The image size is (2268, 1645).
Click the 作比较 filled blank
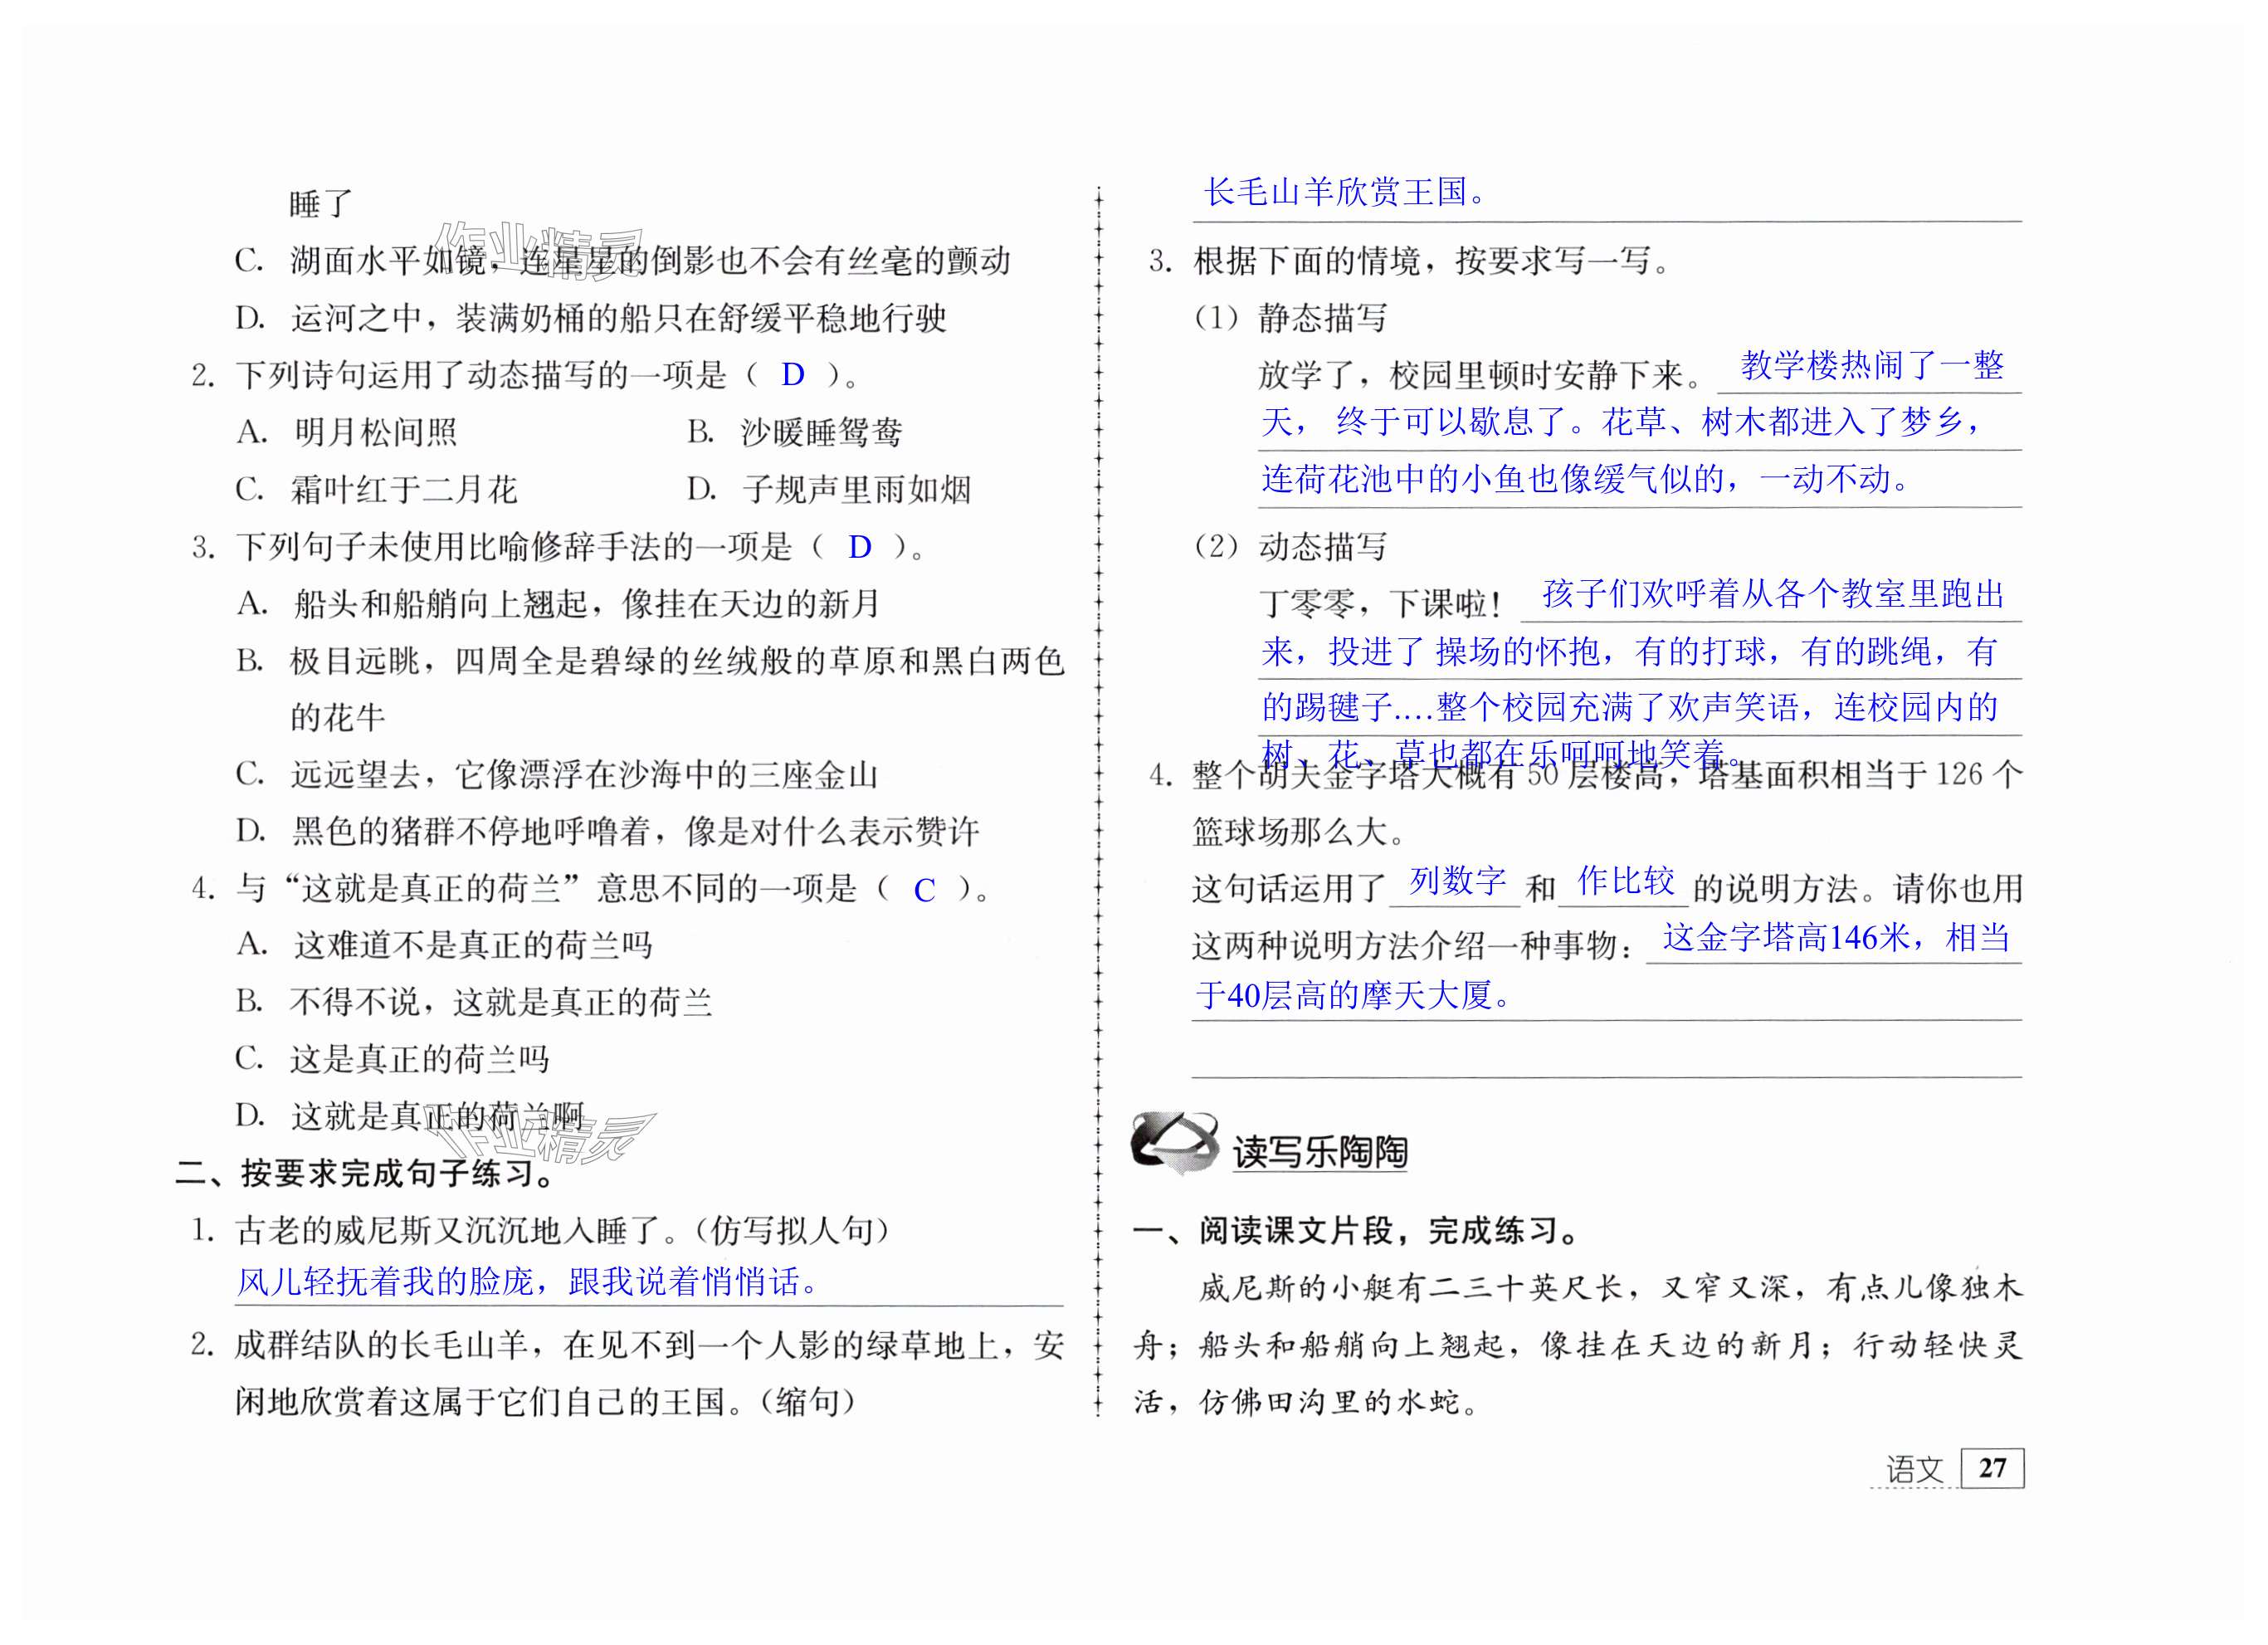[x=1625, y=881]
